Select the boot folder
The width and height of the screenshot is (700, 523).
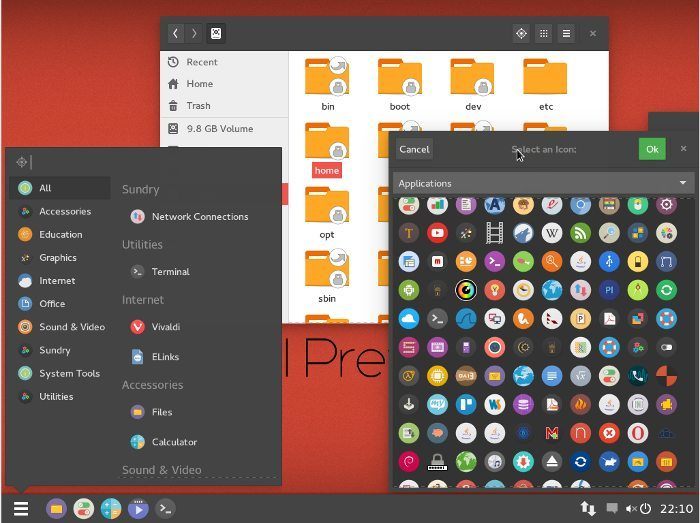[x=400, y=84]
